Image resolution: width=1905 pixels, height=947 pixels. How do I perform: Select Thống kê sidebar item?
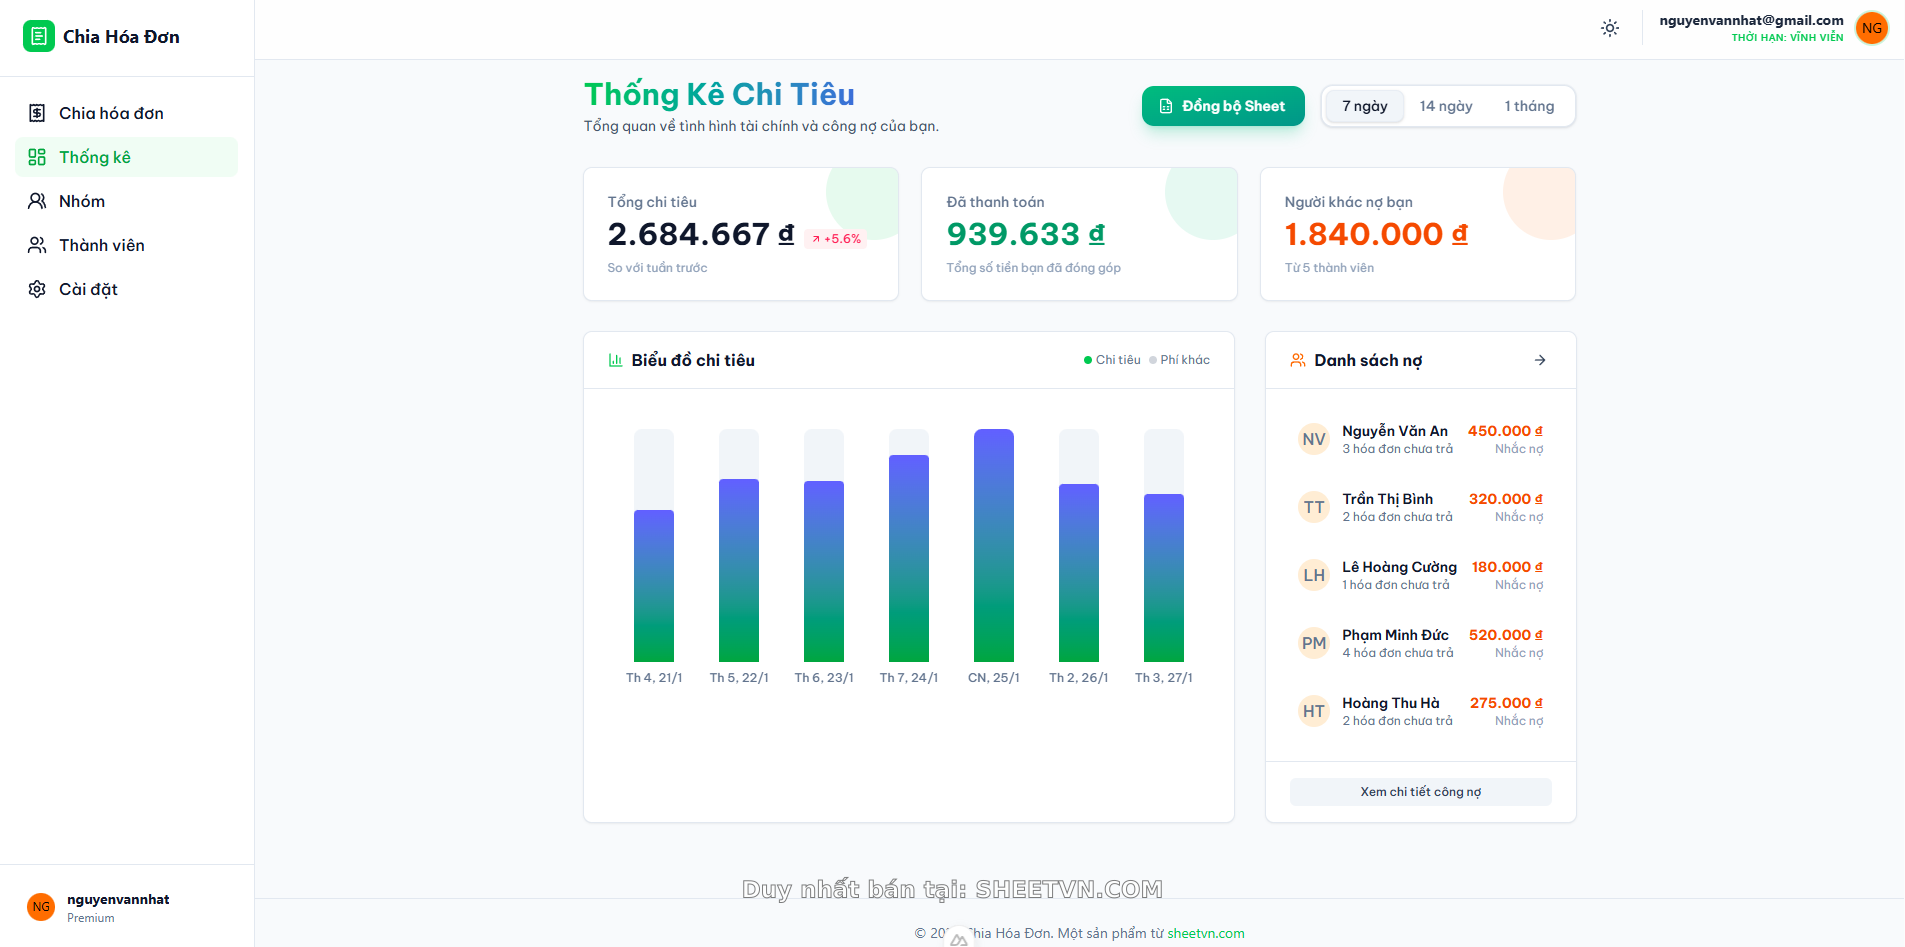(95, 157)
